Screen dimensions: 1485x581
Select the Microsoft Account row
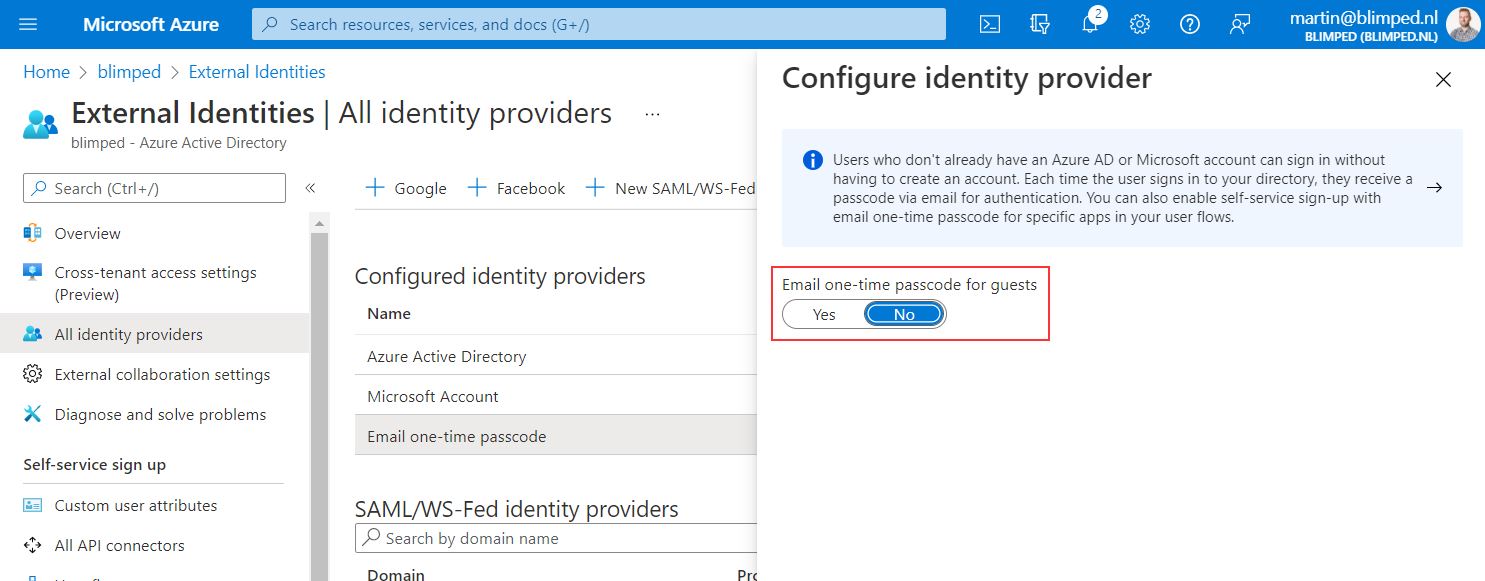point(556,396)
